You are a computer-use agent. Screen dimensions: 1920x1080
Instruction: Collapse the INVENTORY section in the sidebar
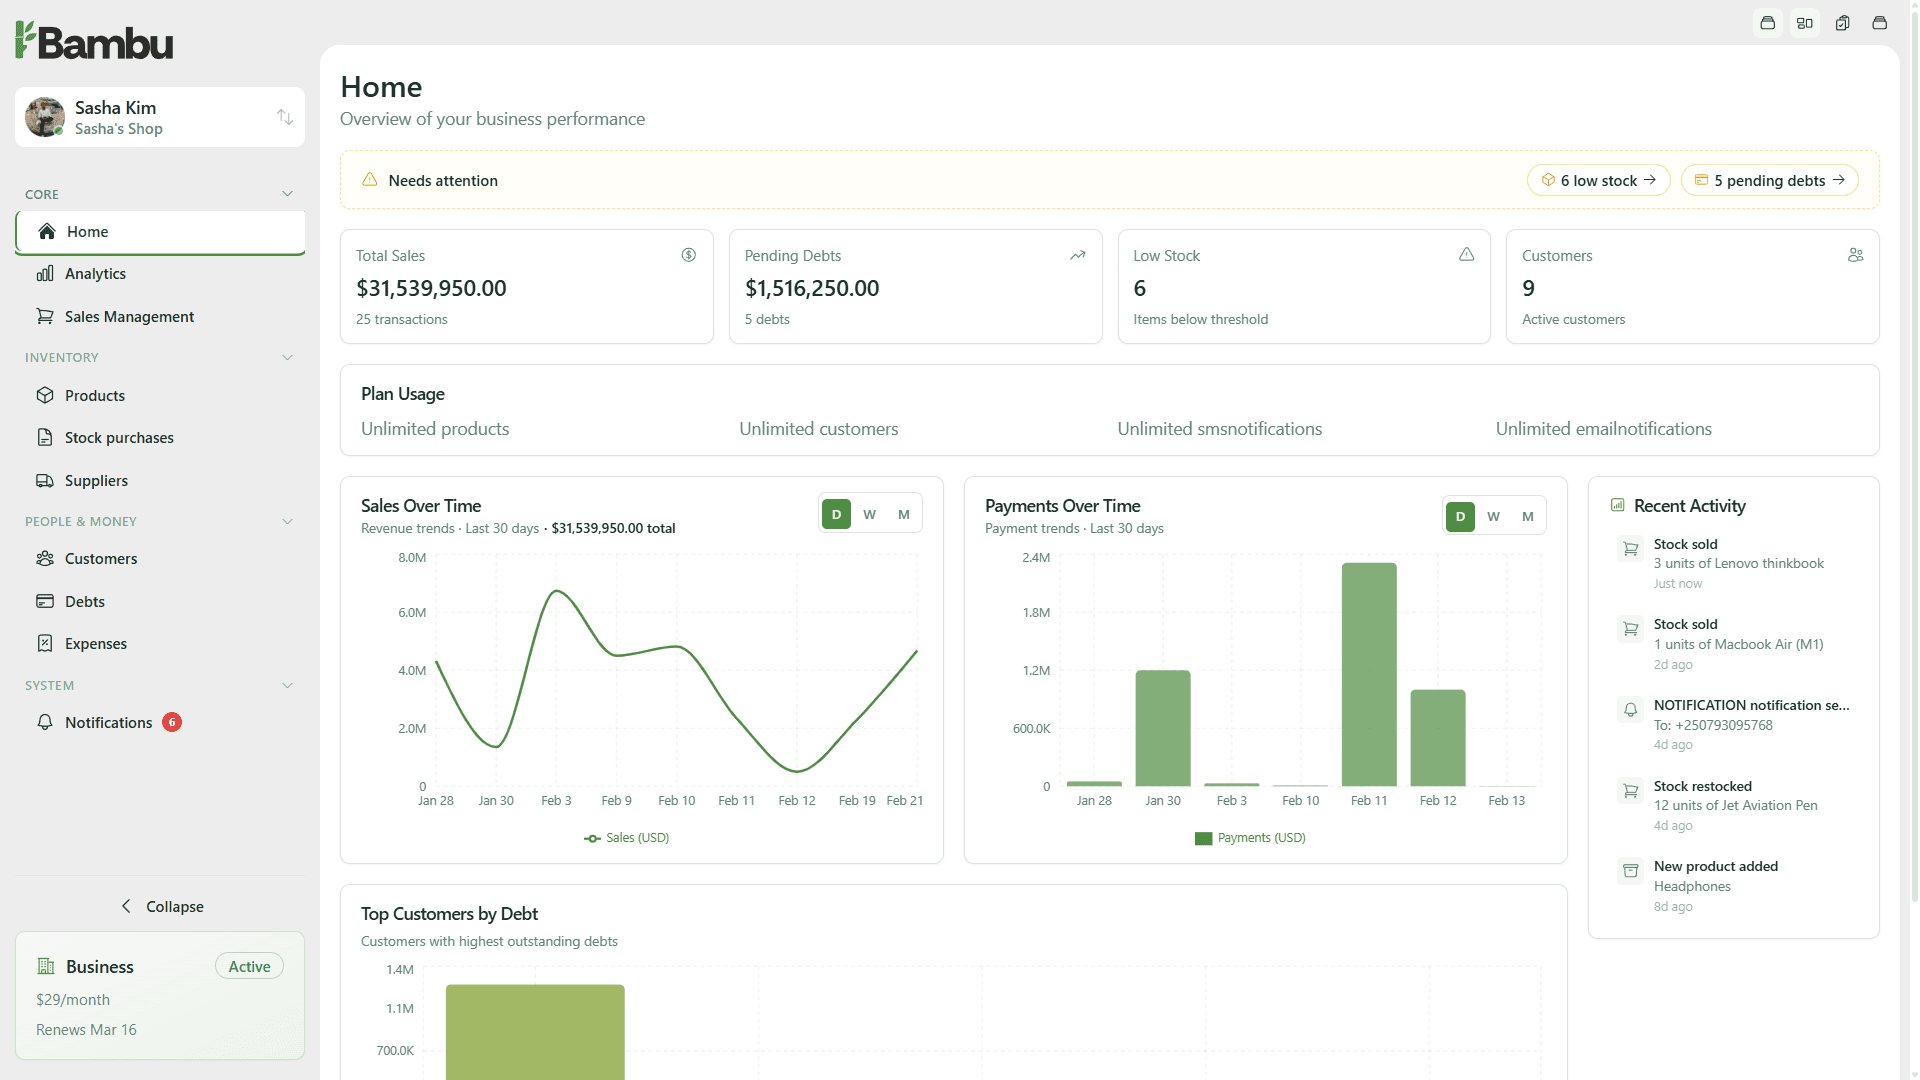tap(287, 357)
